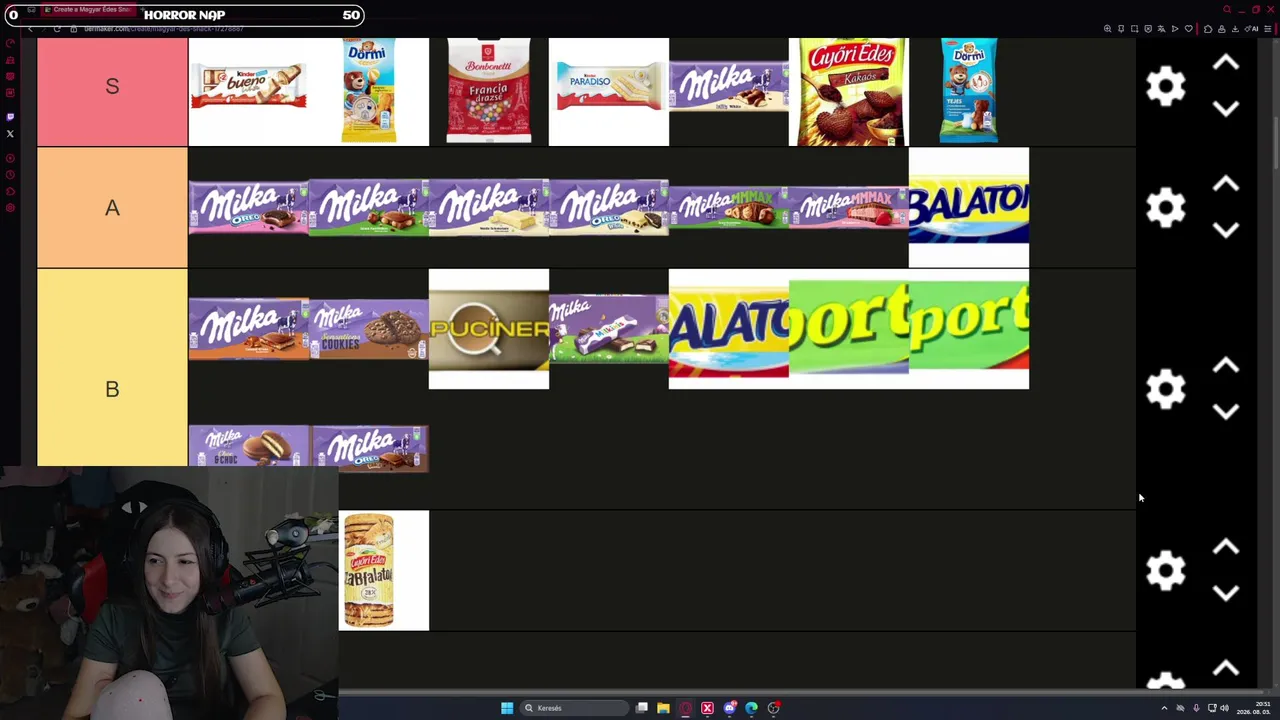This screenshot has height=720, width=1280.
Task: Move the S tier row down
Action: [1226, 108]
